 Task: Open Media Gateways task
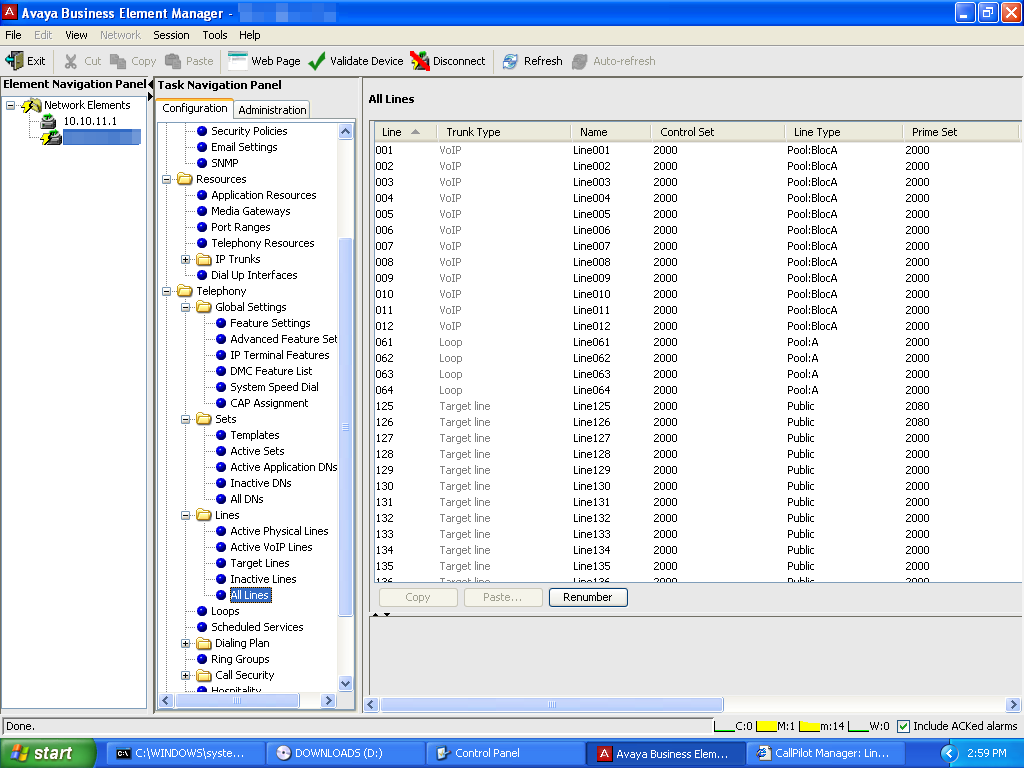pos(250,211)
